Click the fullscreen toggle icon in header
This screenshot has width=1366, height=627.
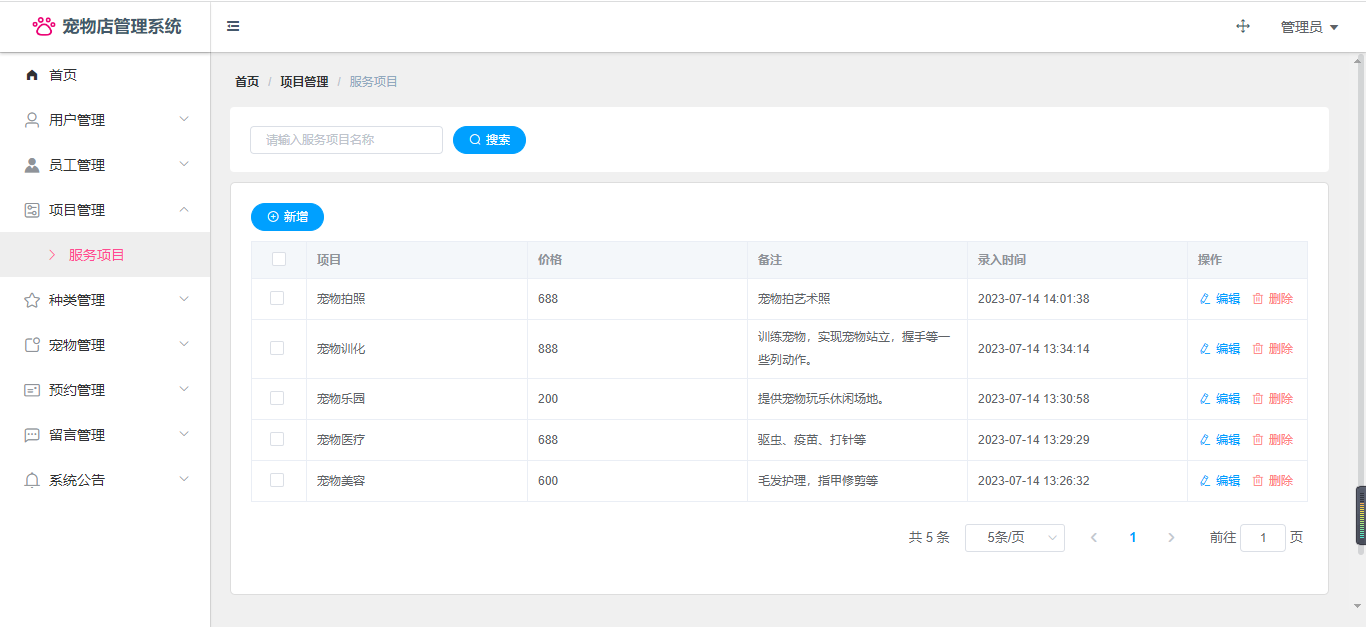(1243, 26)
